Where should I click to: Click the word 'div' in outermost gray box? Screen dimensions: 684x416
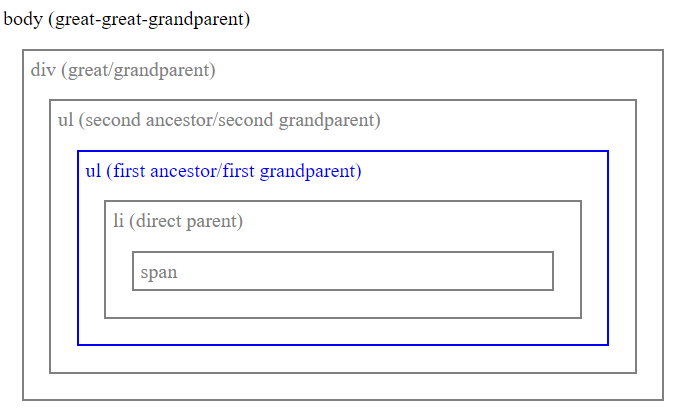click(43, 70)
